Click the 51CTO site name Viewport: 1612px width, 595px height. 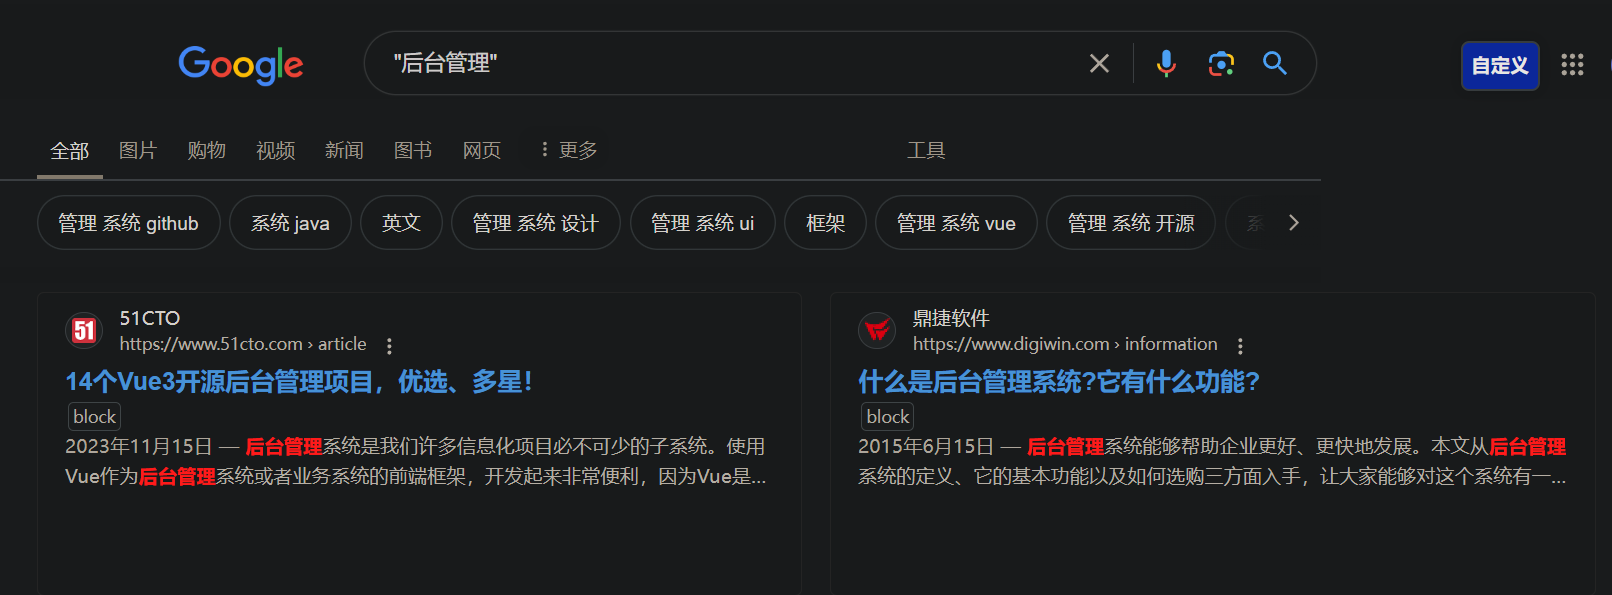click(x=150, y=318)
